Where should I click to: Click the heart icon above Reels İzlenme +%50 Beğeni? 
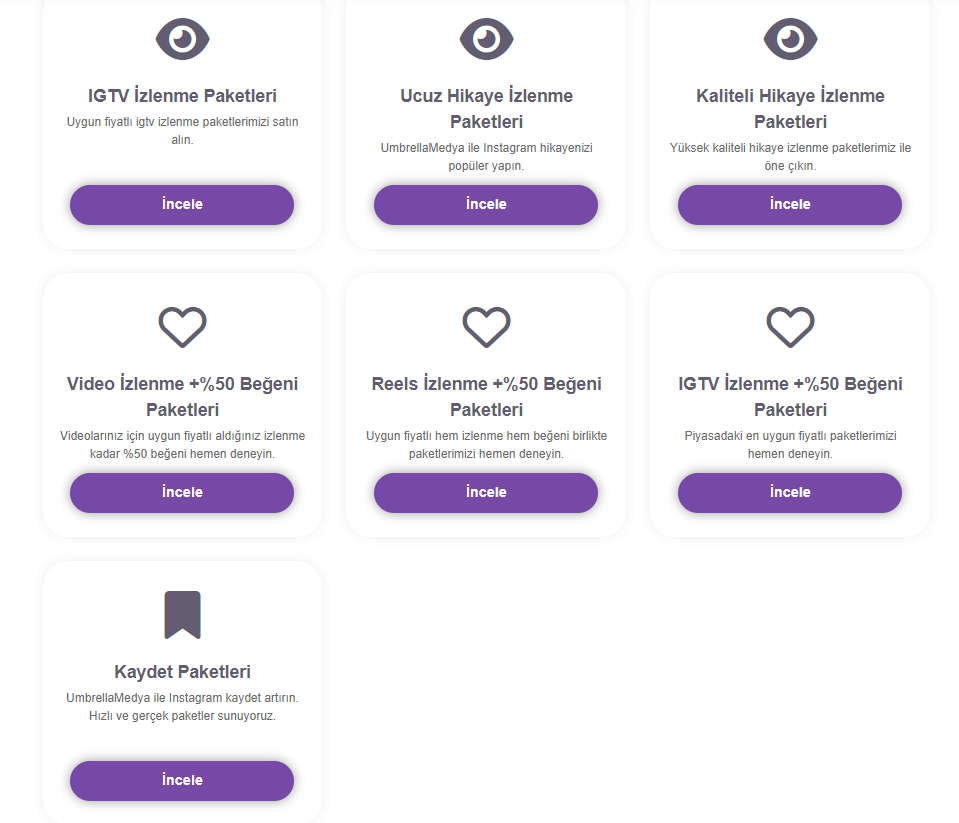pyautogui.click(x=486, y=327)
